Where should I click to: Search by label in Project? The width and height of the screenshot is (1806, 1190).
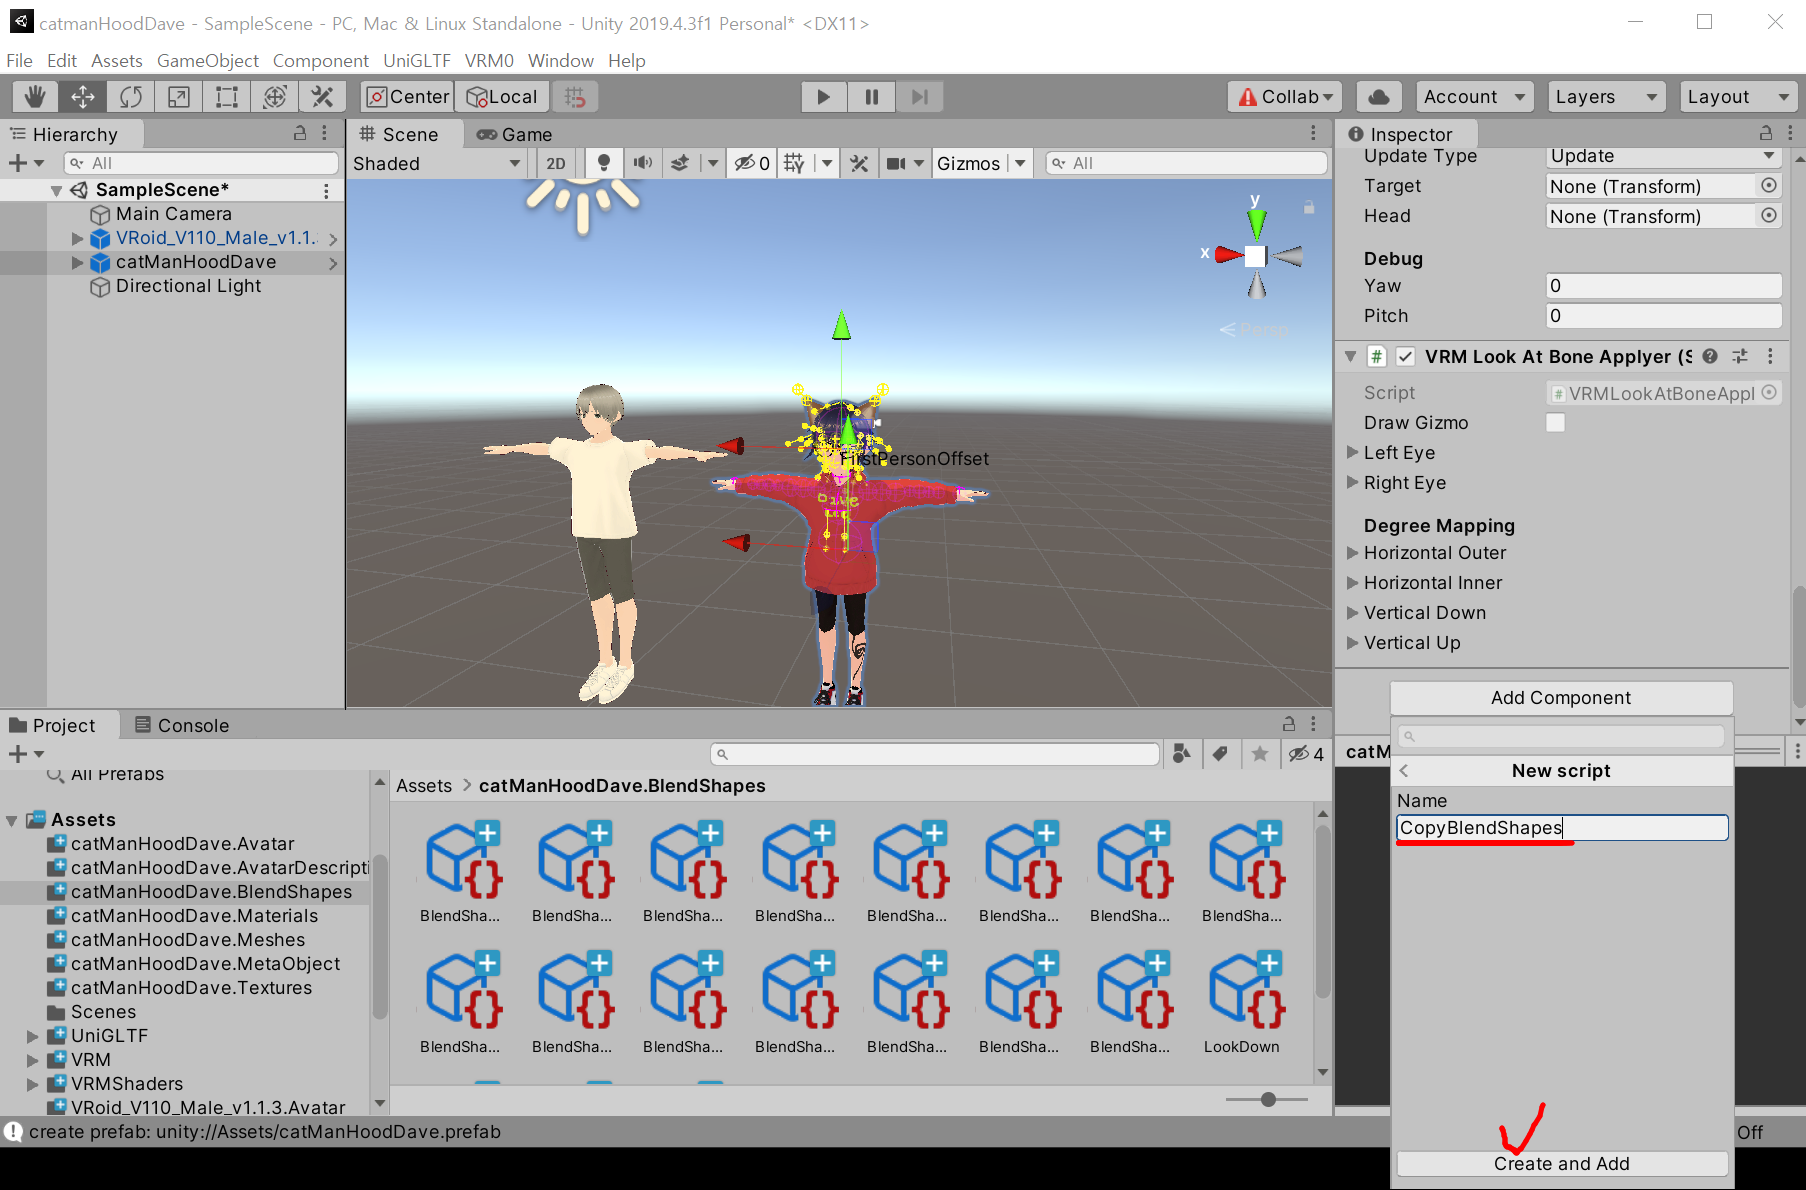pyautogui.click(x=1220, y=754)
